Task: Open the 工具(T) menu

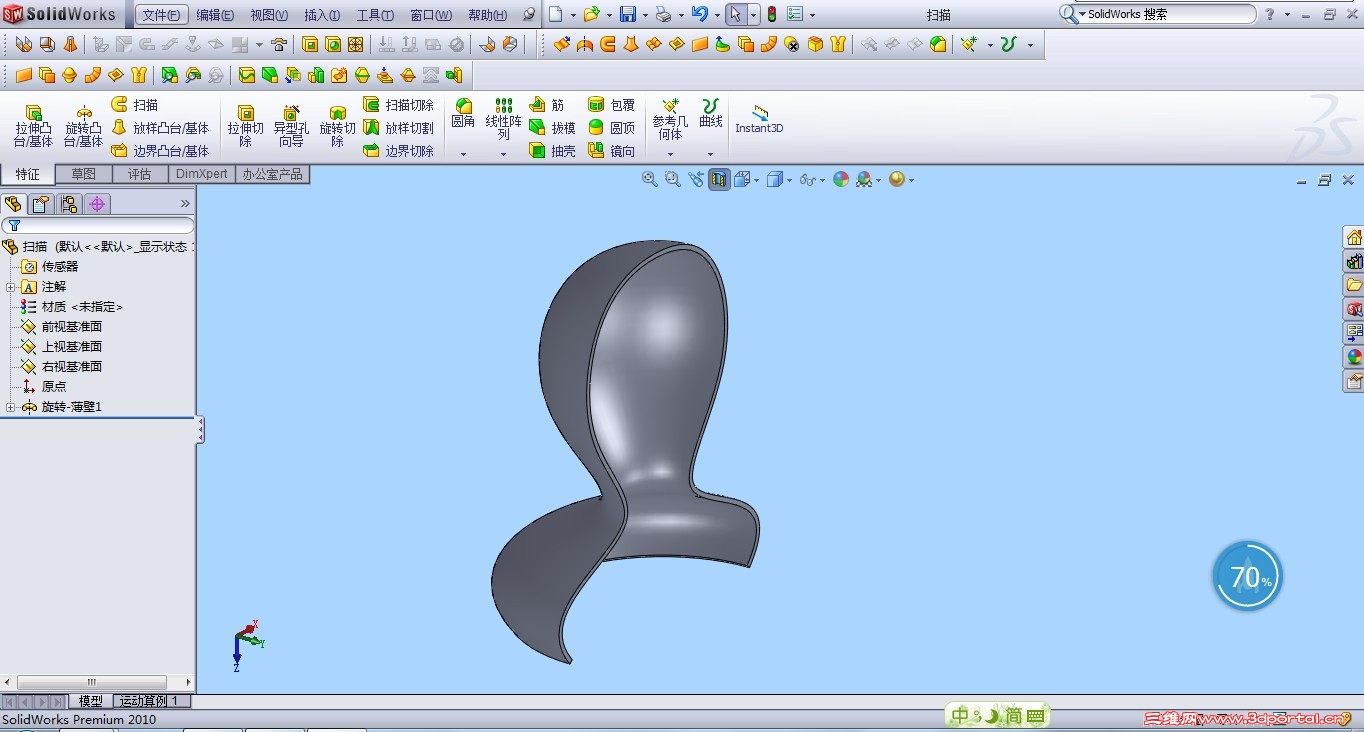Action: (375, 15)
